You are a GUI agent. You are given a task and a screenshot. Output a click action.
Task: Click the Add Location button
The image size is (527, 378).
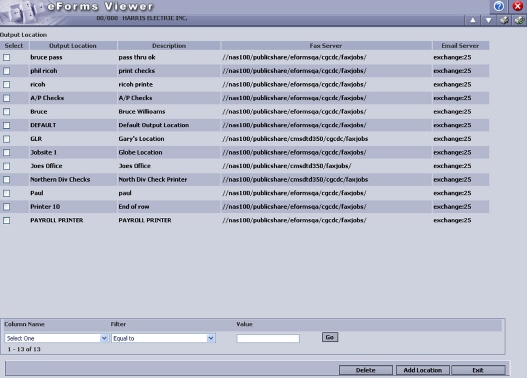tap(422, 370)
